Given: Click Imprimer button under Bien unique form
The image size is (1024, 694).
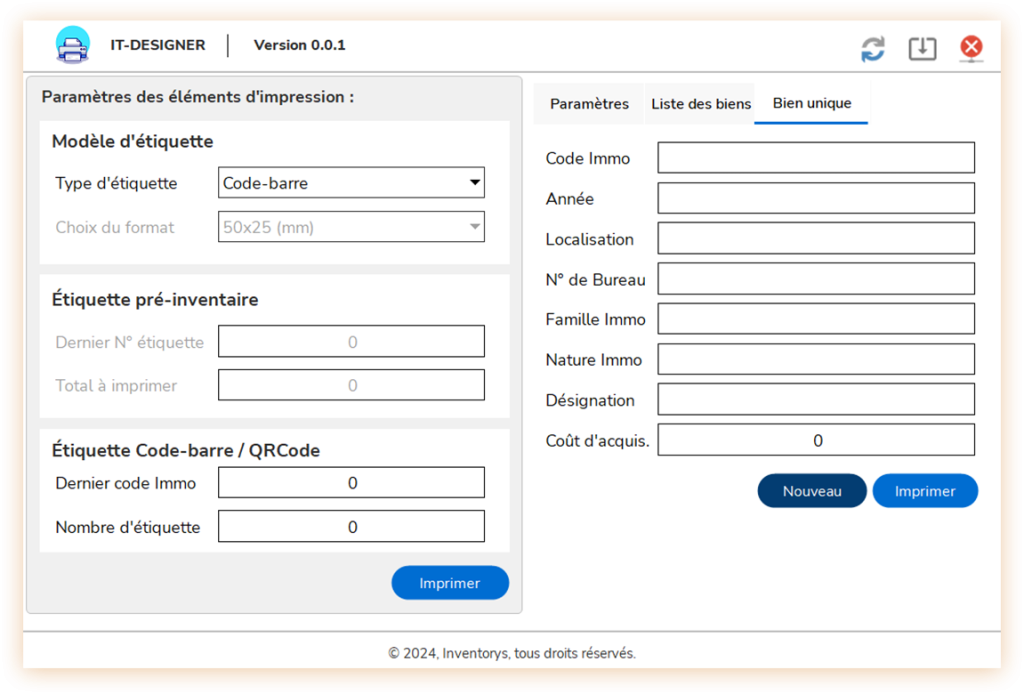Looking at the screenshot, I should (925, 491).
